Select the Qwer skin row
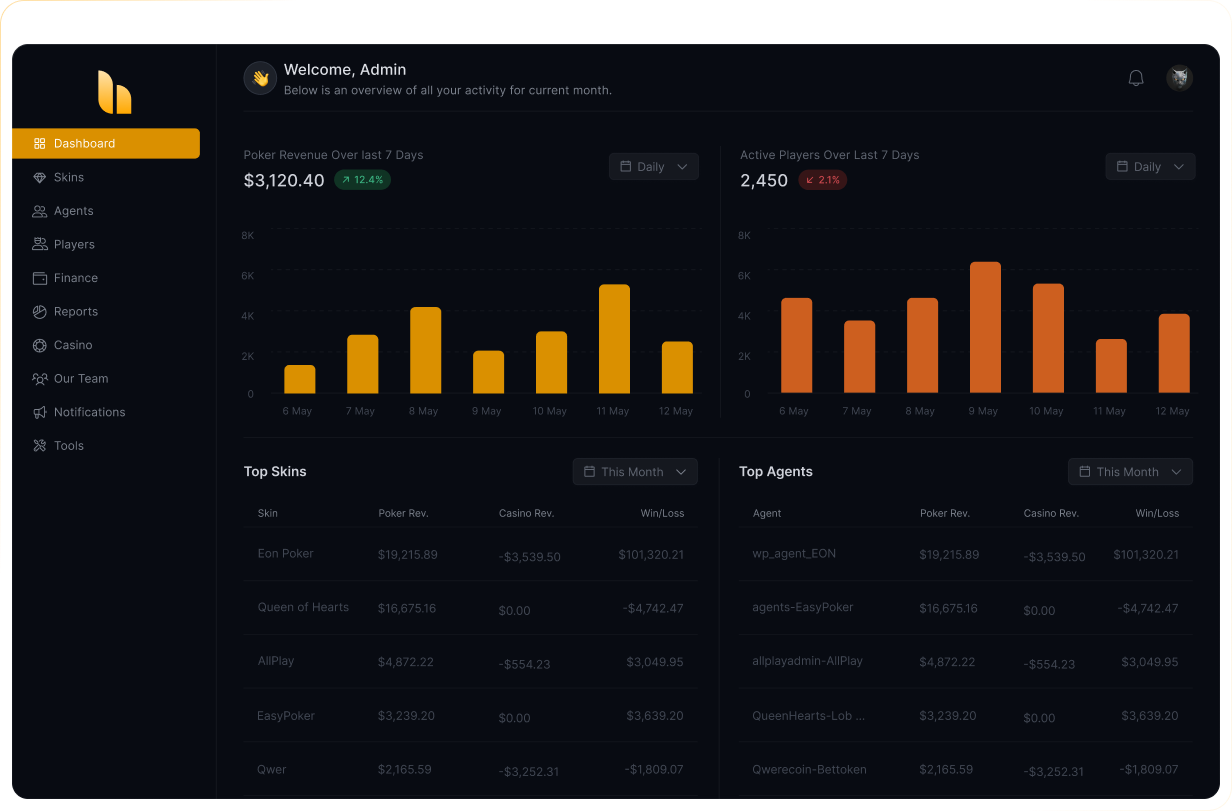The image size is (1232, 811). pos(470,770)
